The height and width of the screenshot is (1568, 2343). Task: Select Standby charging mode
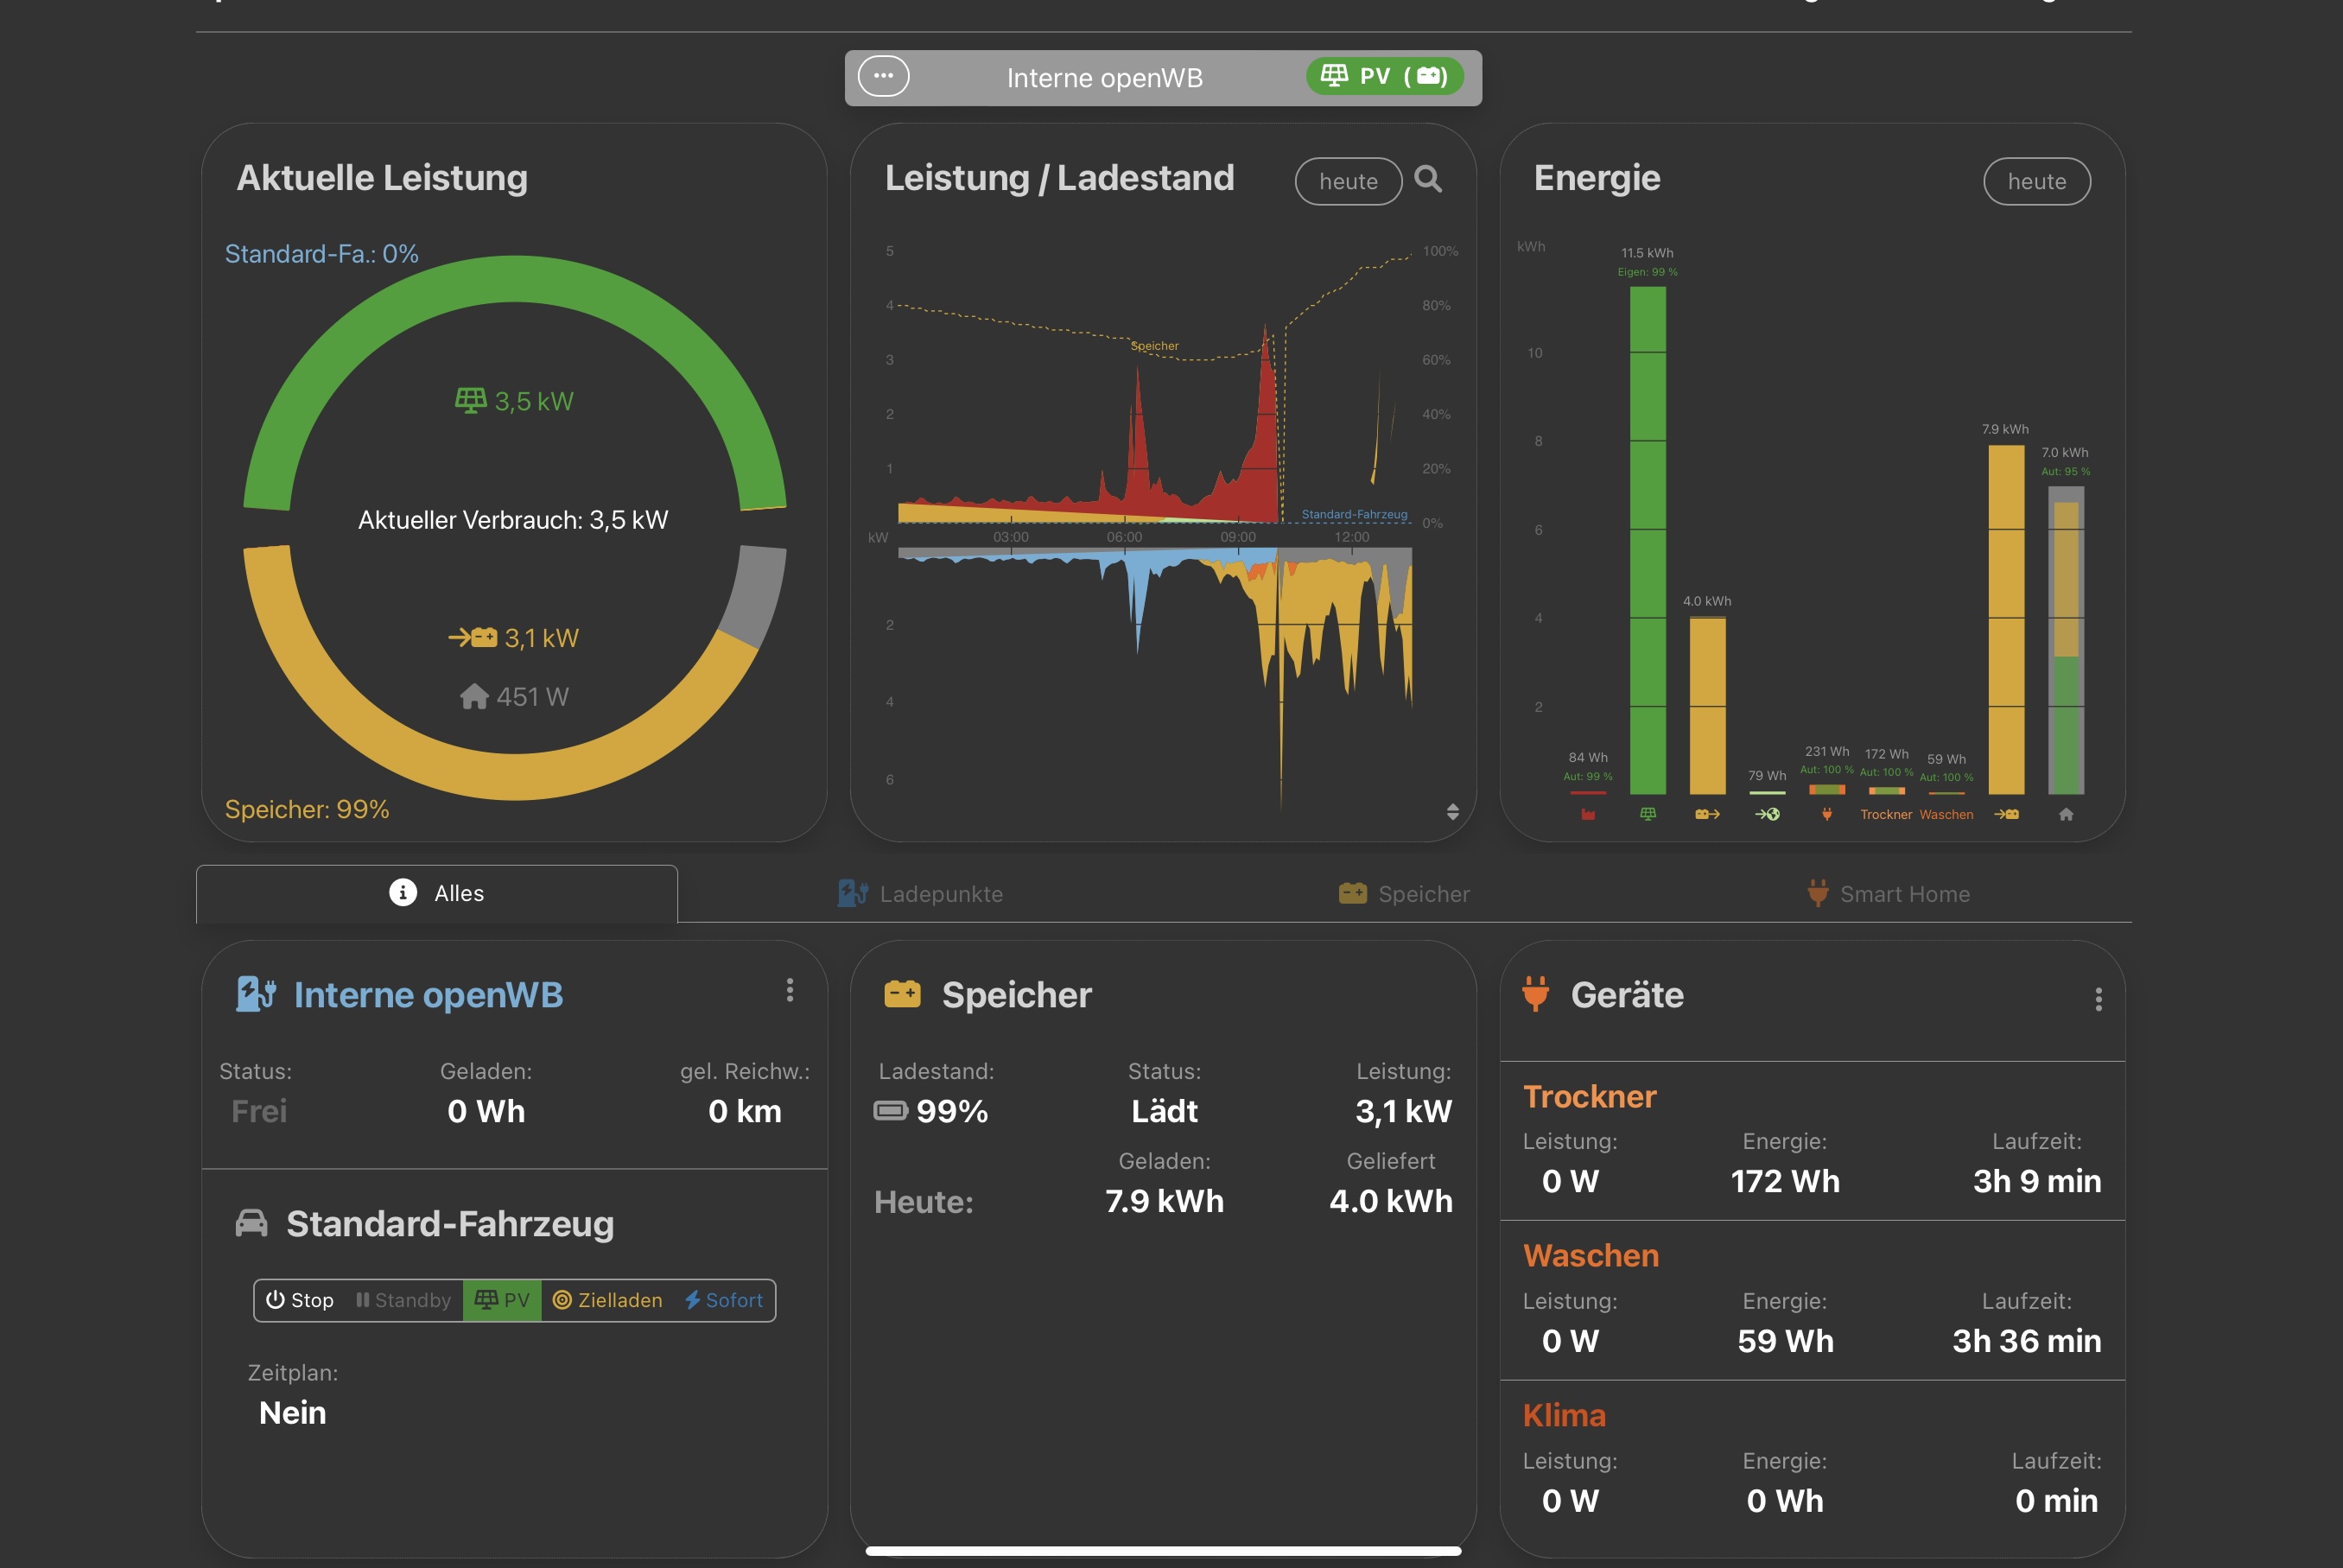tap(403, 1300)
